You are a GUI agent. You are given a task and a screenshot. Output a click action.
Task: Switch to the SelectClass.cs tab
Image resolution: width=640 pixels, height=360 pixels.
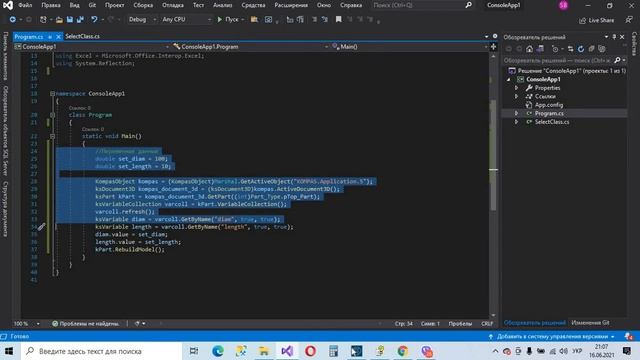pos(82,36)
